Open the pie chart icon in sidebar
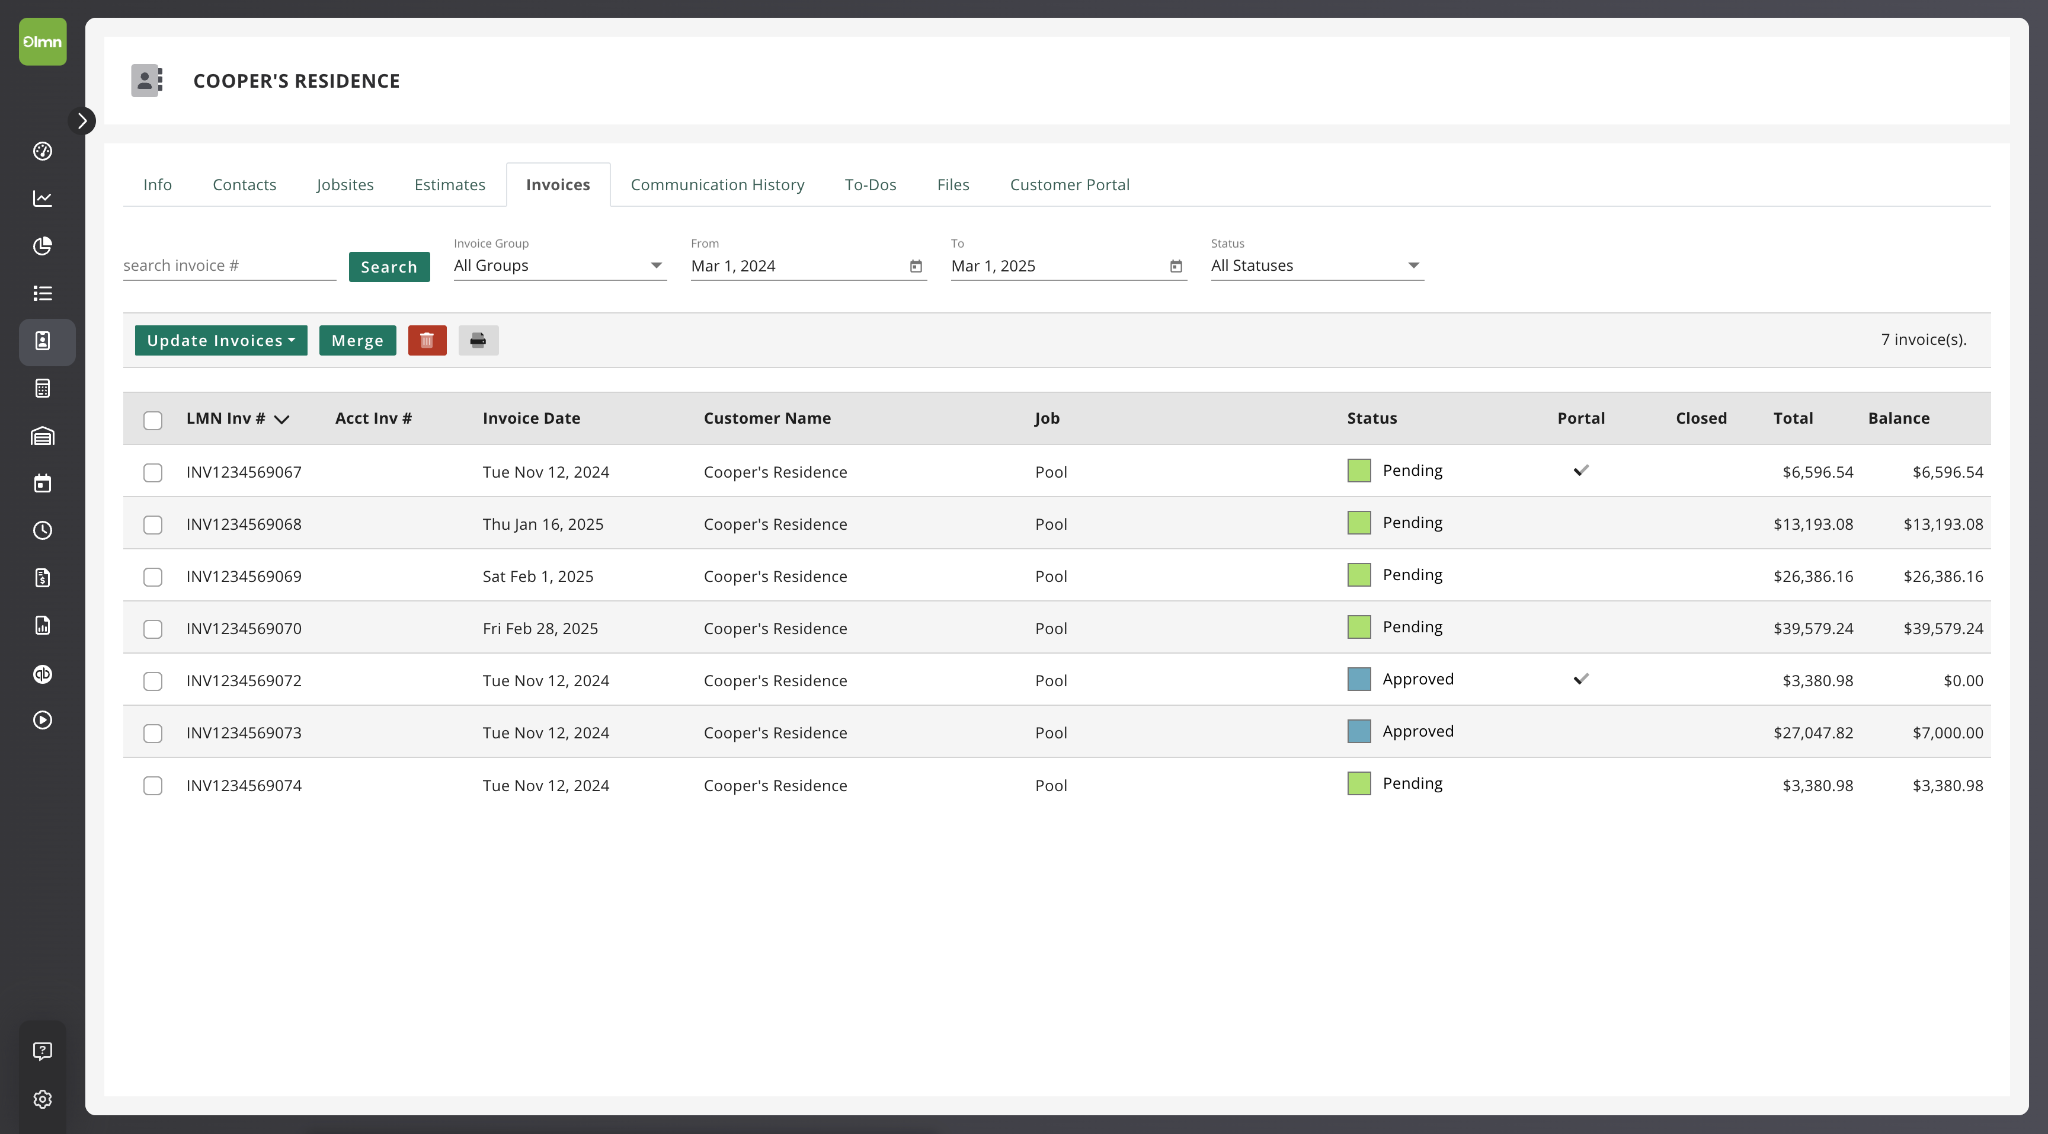Viewport: 2048px width, 1134px height. [x=43, y=246]
